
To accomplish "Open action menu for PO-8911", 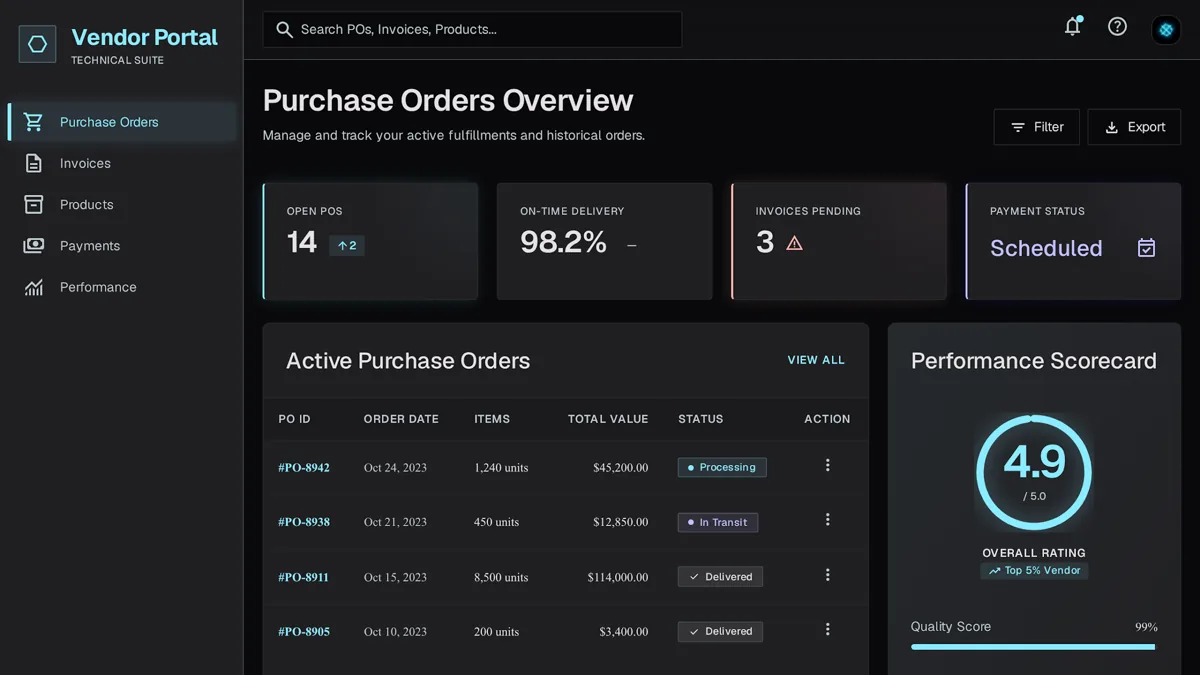I will coord(827,575).
